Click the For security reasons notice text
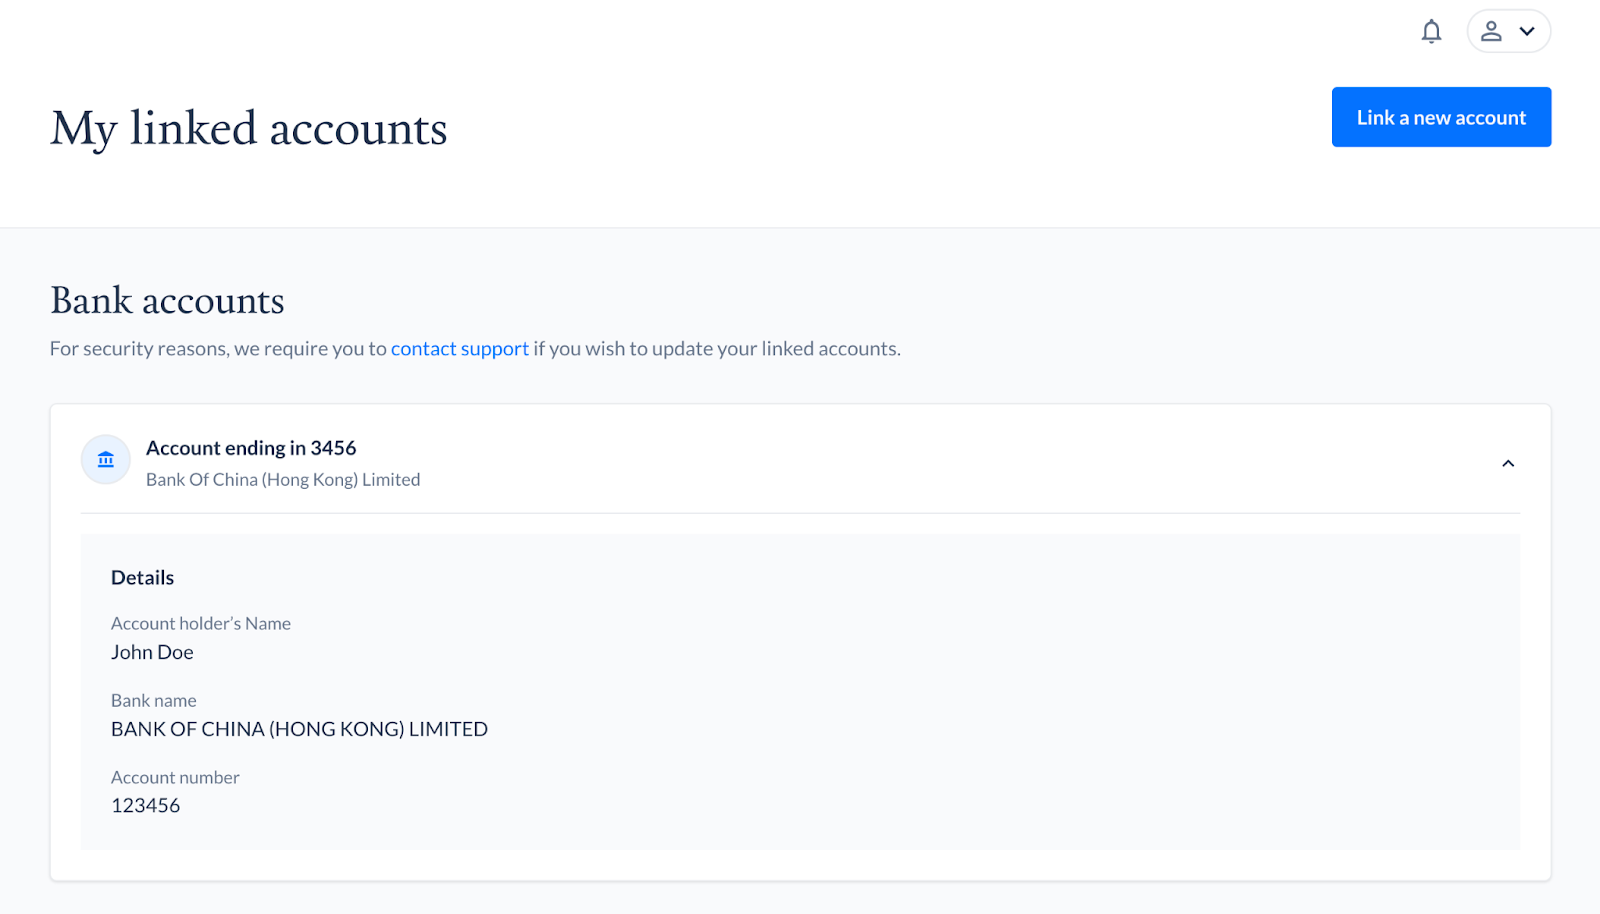Viewport: 1600px width, 914px height. (x=218, y=349)
